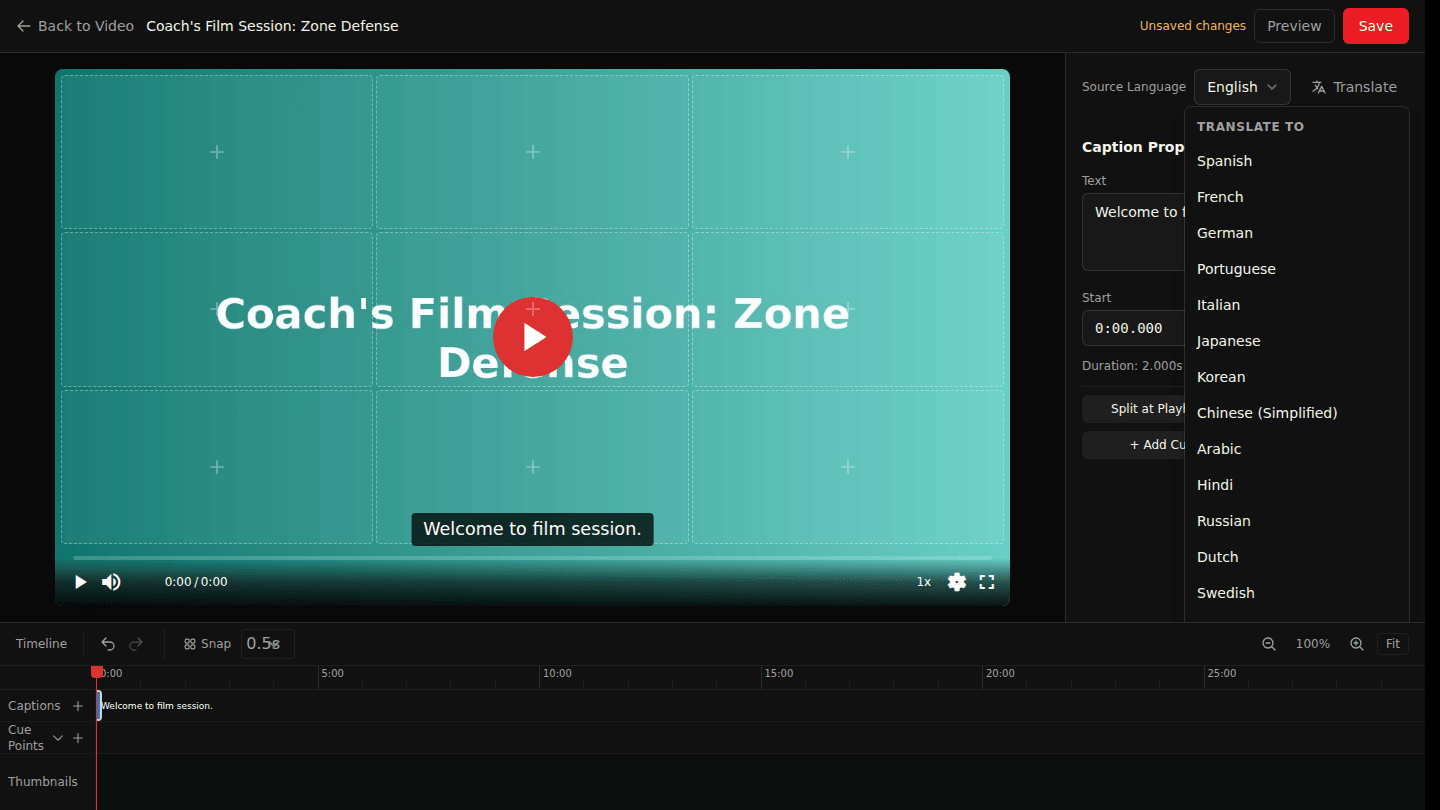Choose Hindi from the list

[x=1297, y=485]
